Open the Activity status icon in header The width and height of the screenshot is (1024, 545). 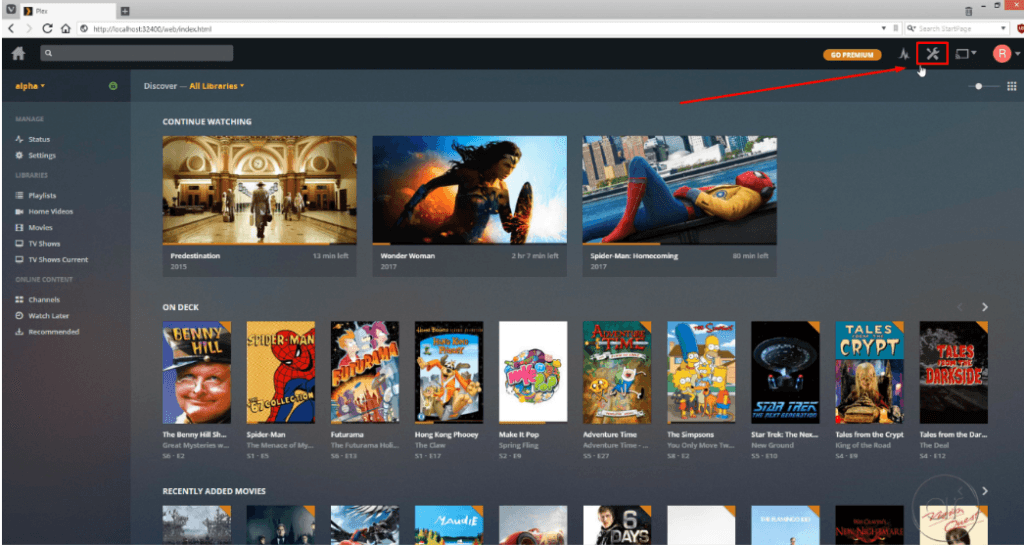(x=904, y=54)
